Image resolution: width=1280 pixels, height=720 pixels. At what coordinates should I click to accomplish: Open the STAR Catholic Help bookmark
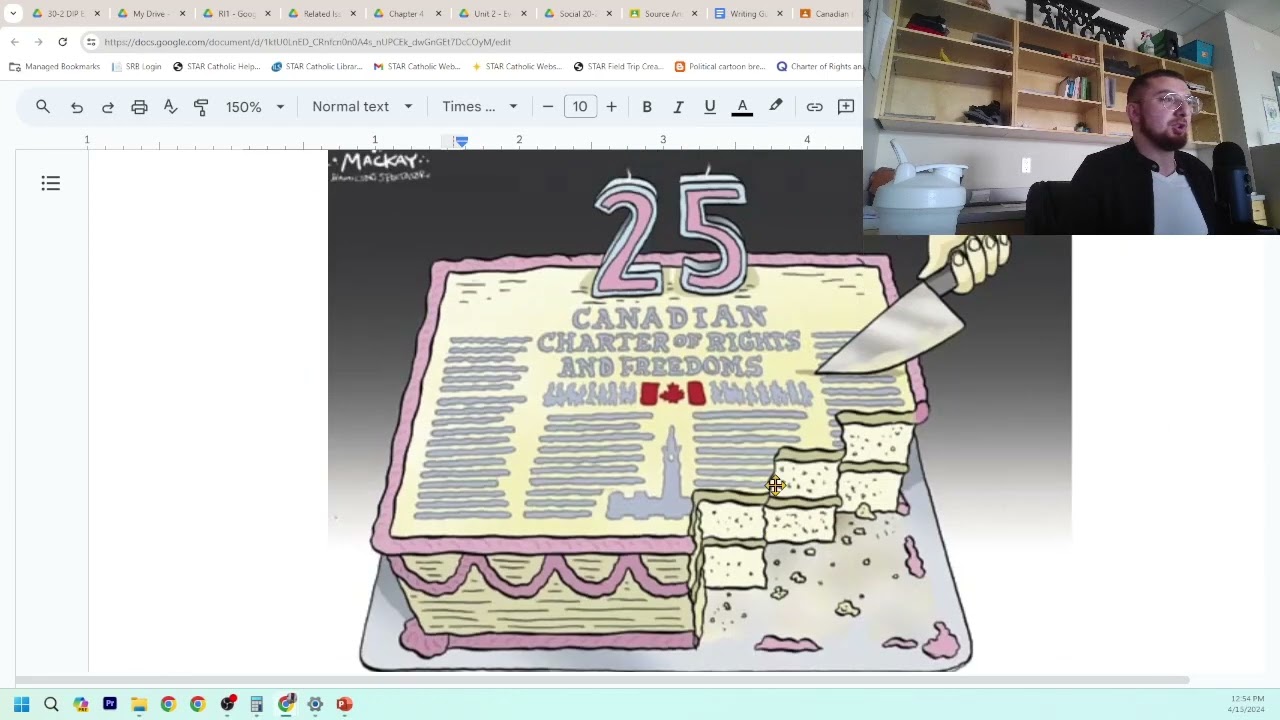tap(216, 67)
